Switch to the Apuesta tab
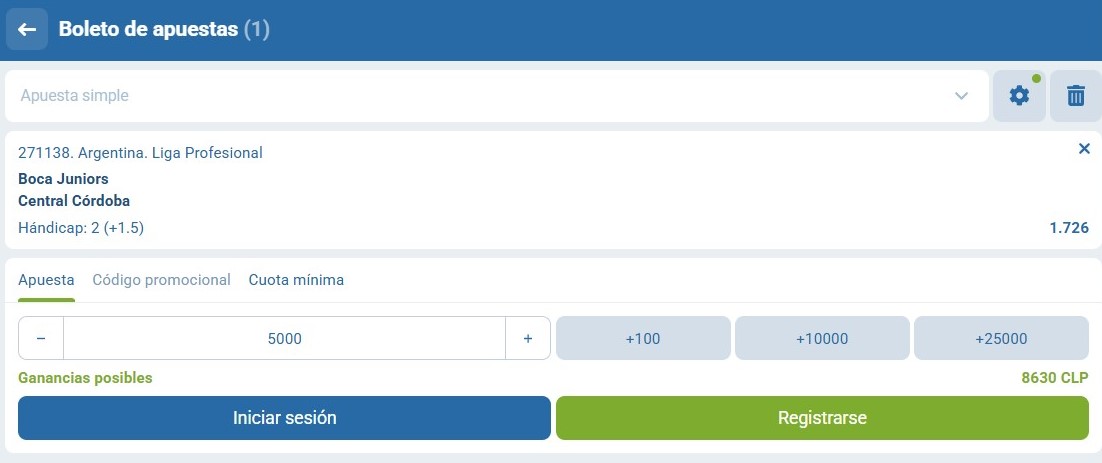 tap(46, 280)
